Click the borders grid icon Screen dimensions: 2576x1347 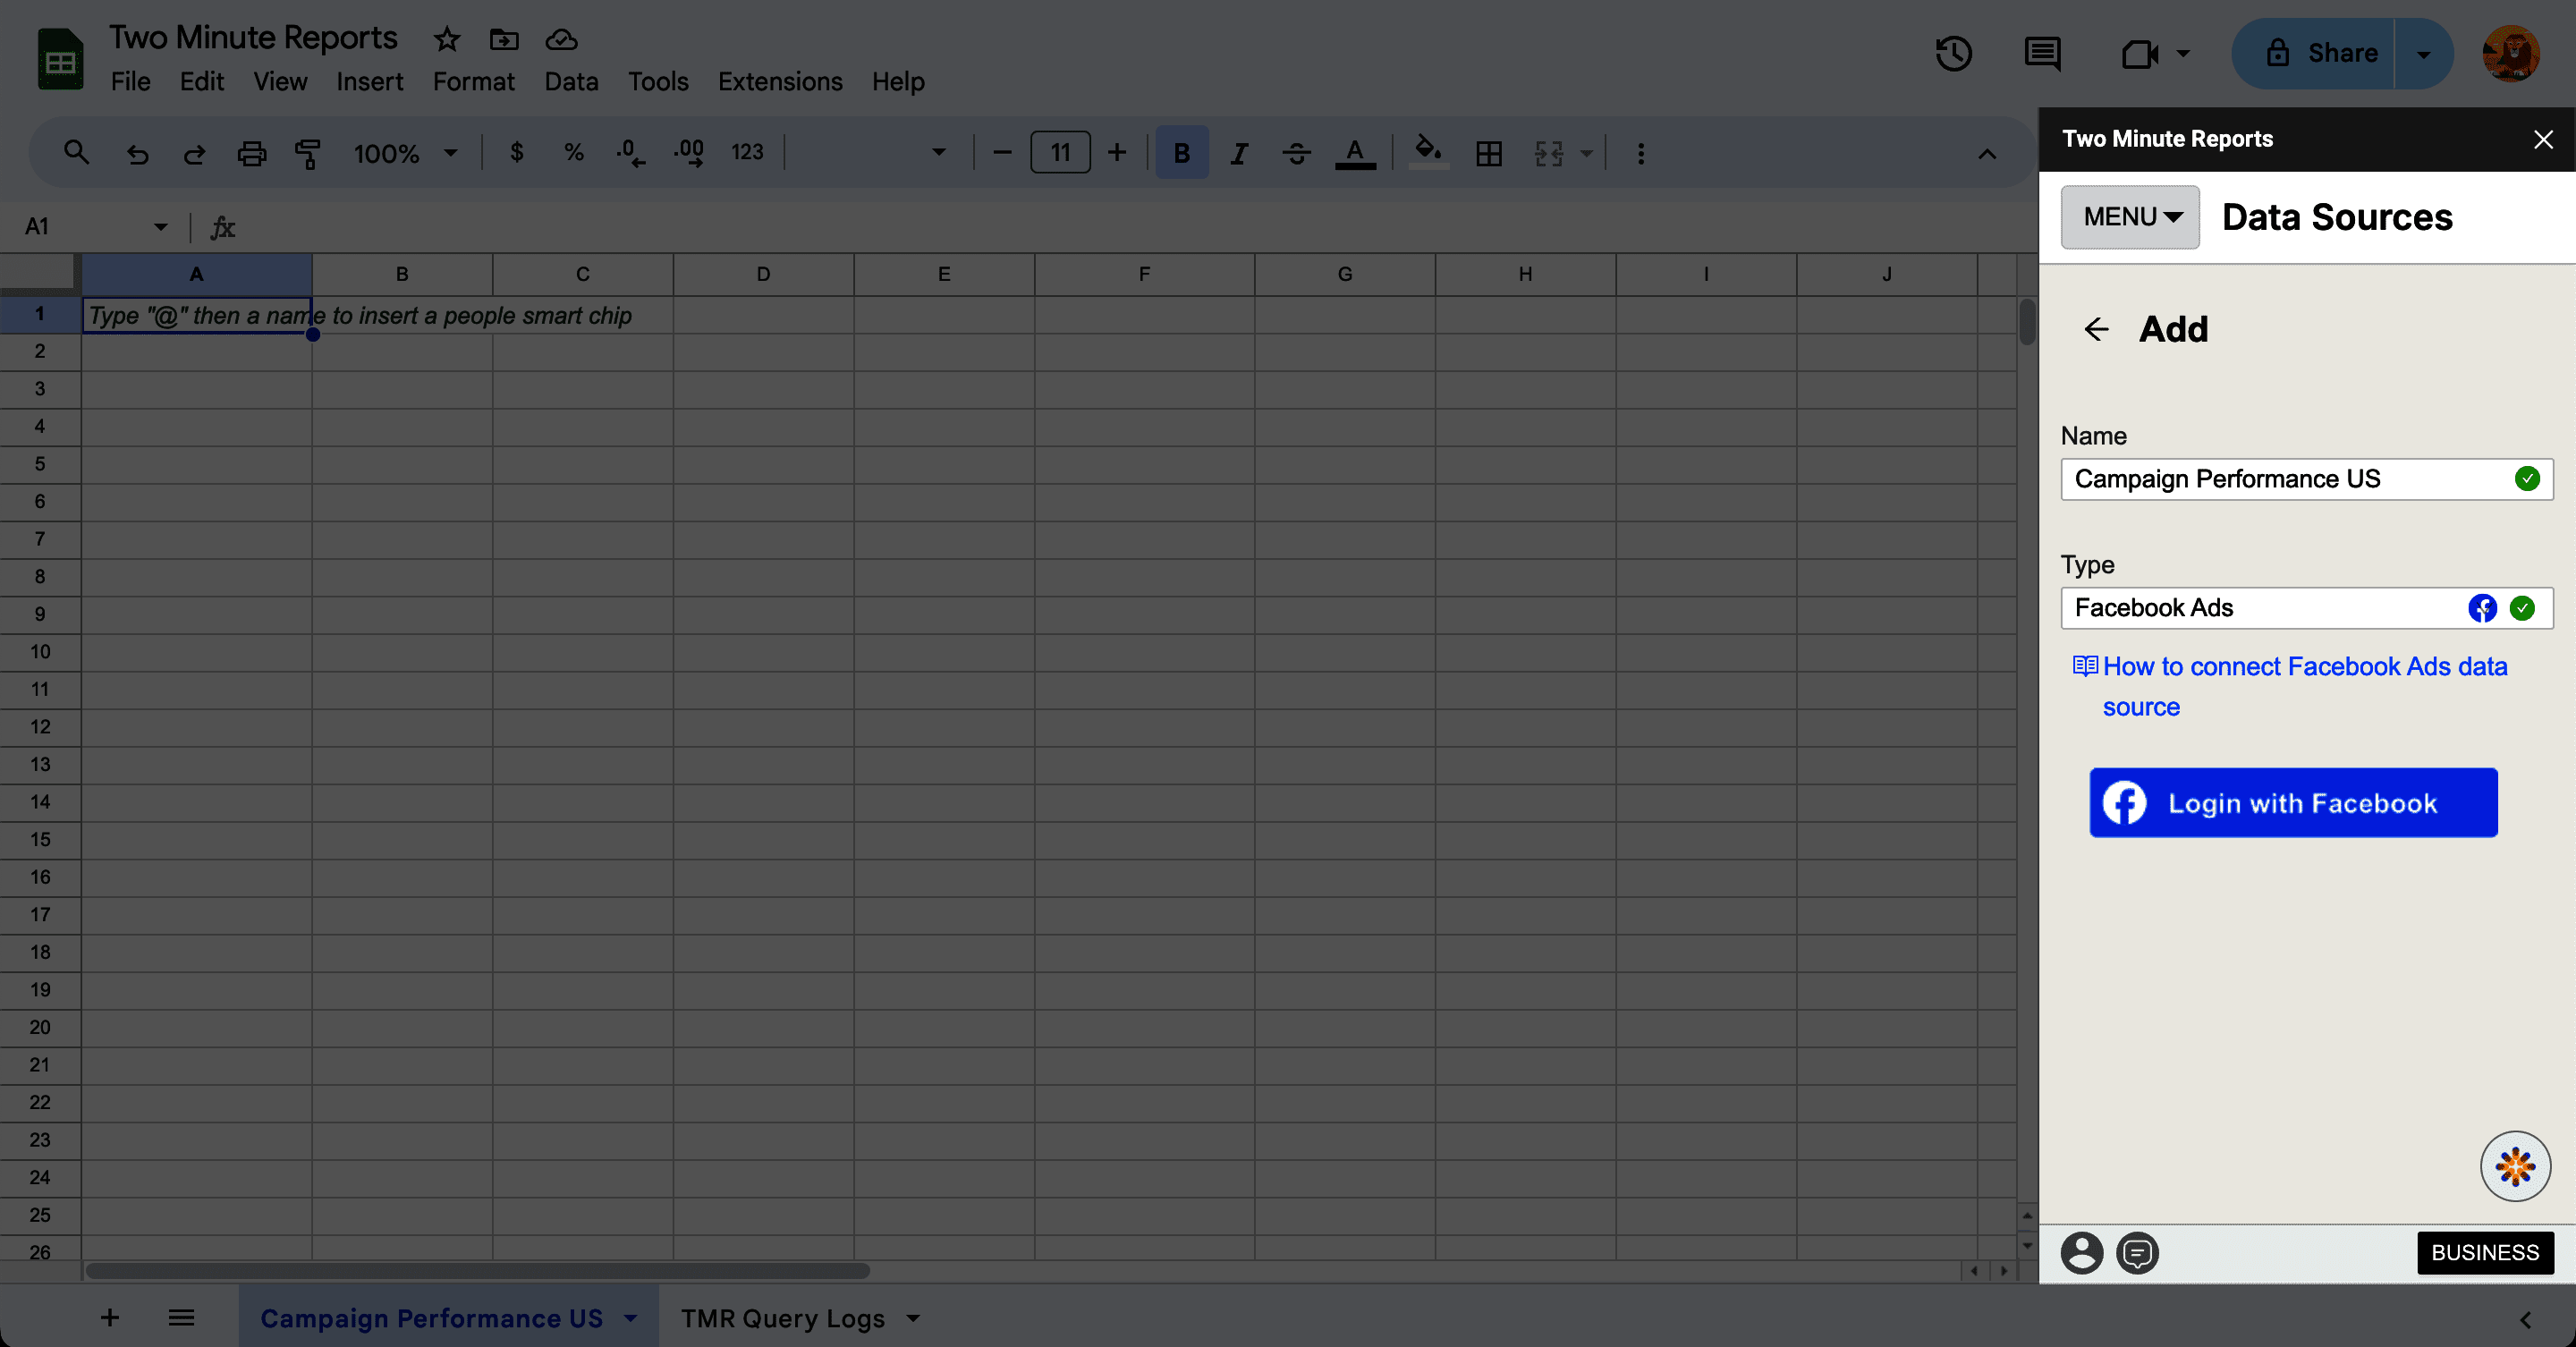pos(1489,153)
